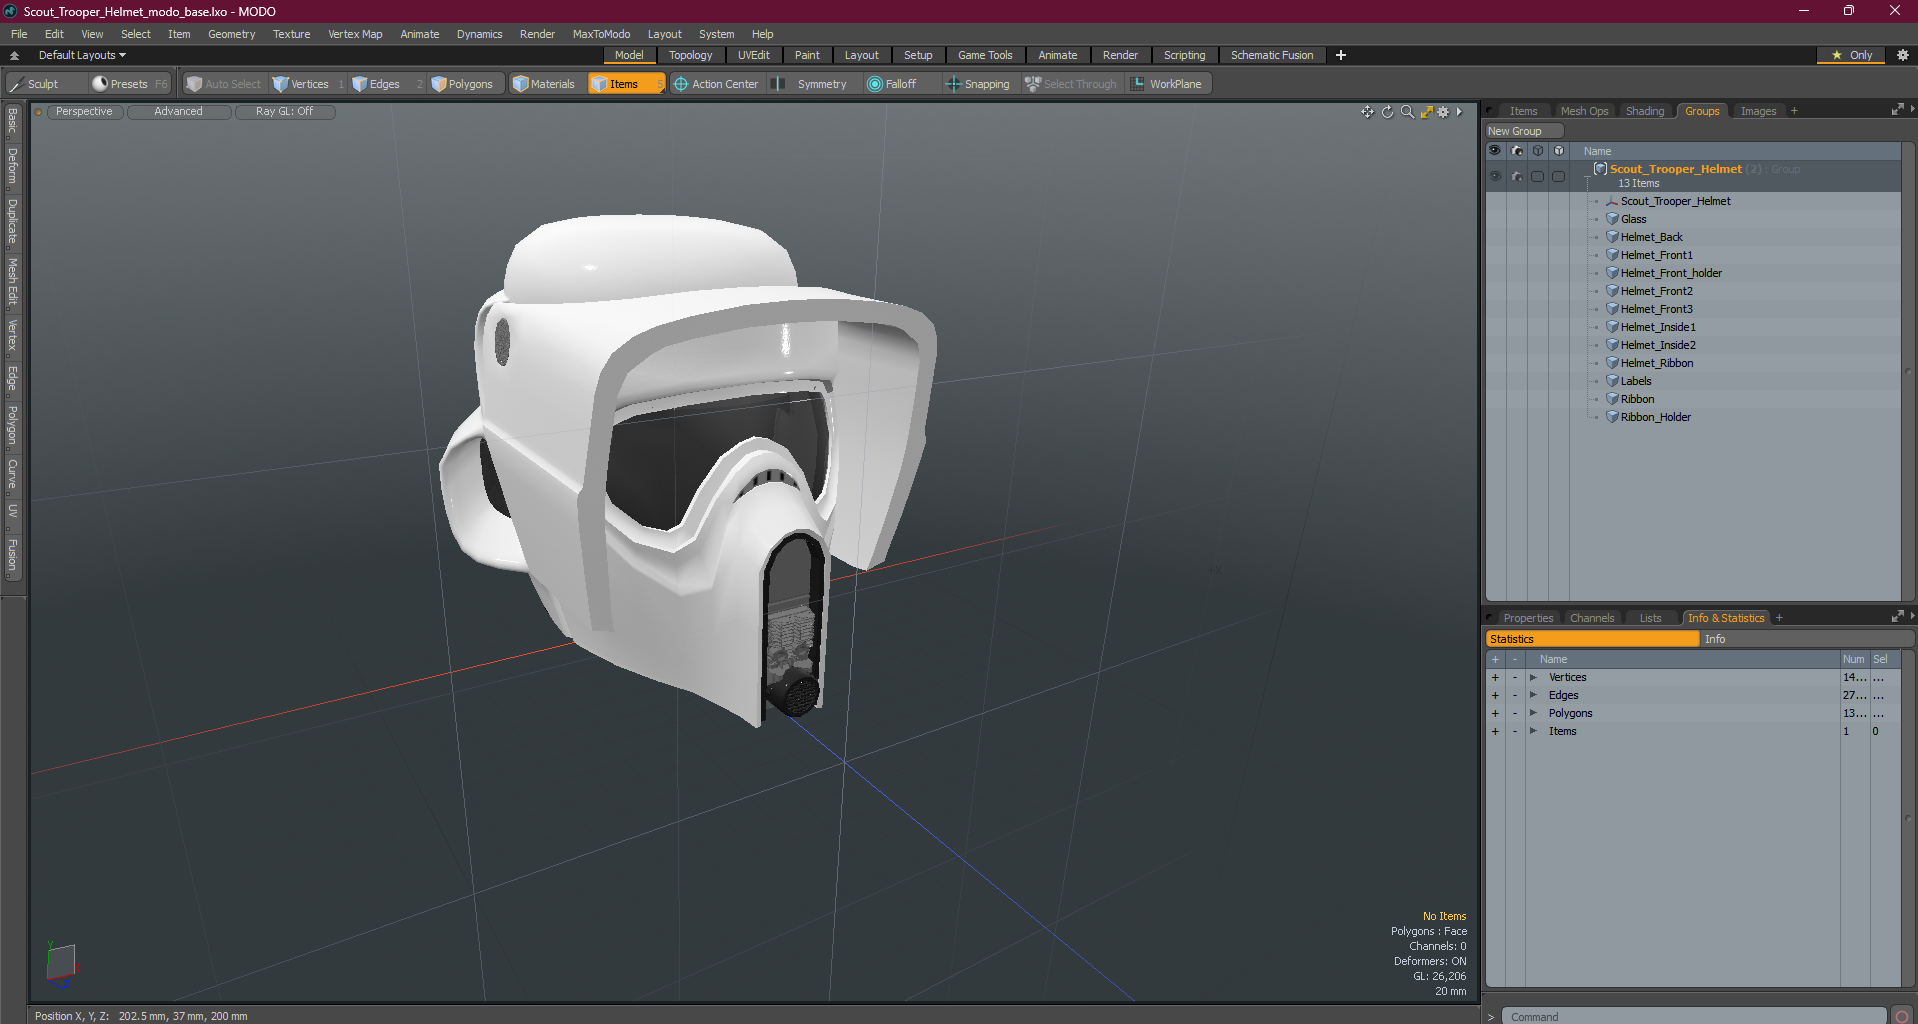Screen dimensions: 1918x1024
Task: Expand the Vertices statistics row
Action: coord(1533,678)
